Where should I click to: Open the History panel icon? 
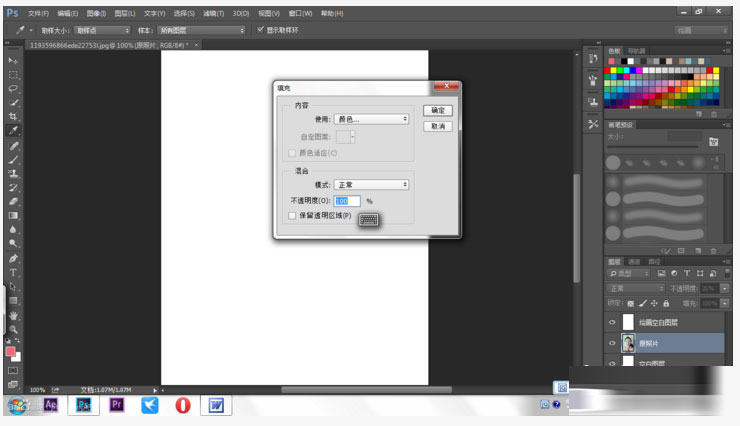(593, 58)
